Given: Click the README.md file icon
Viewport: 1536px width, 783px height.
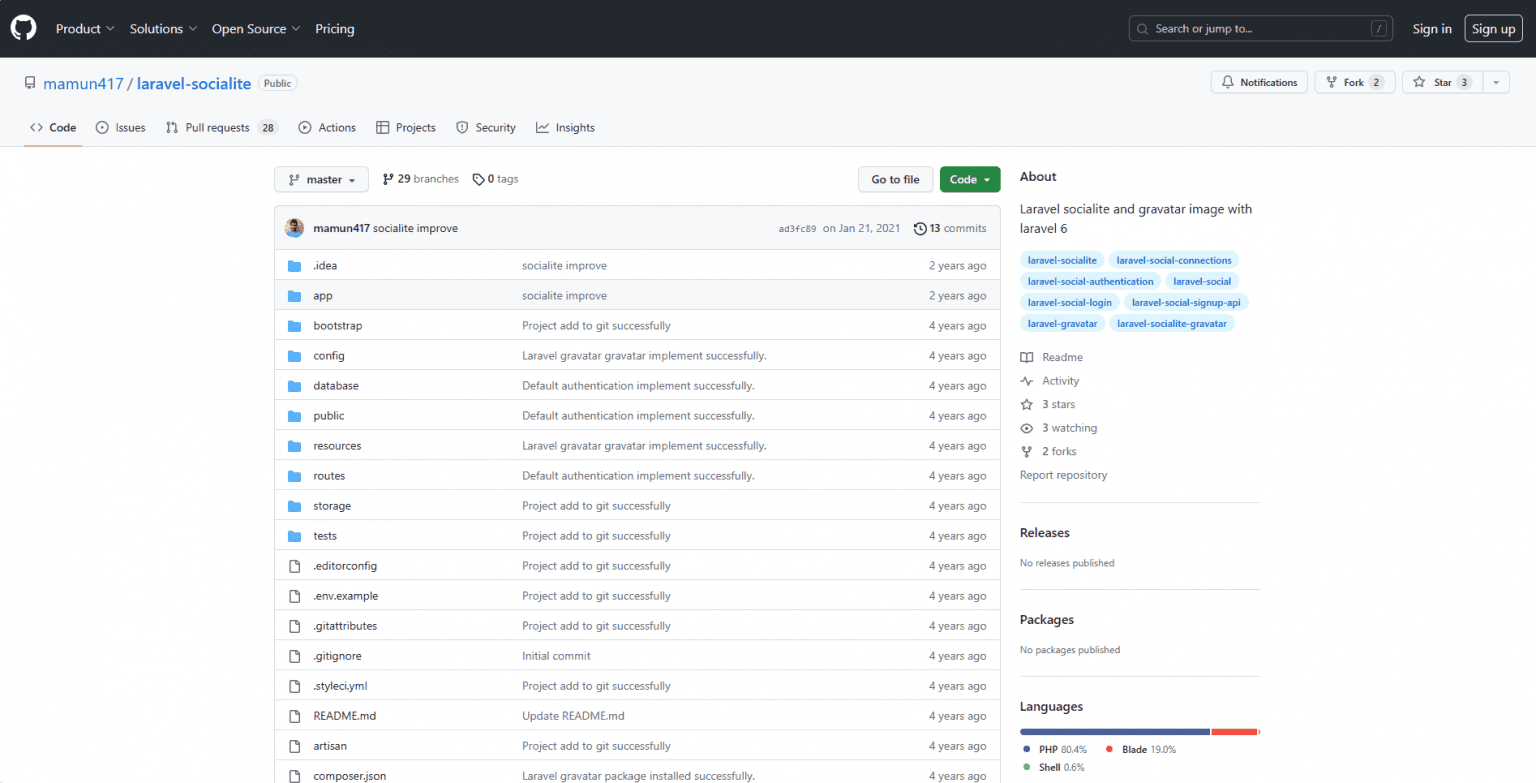Looking at the screenshot, I should coord(296,715).
